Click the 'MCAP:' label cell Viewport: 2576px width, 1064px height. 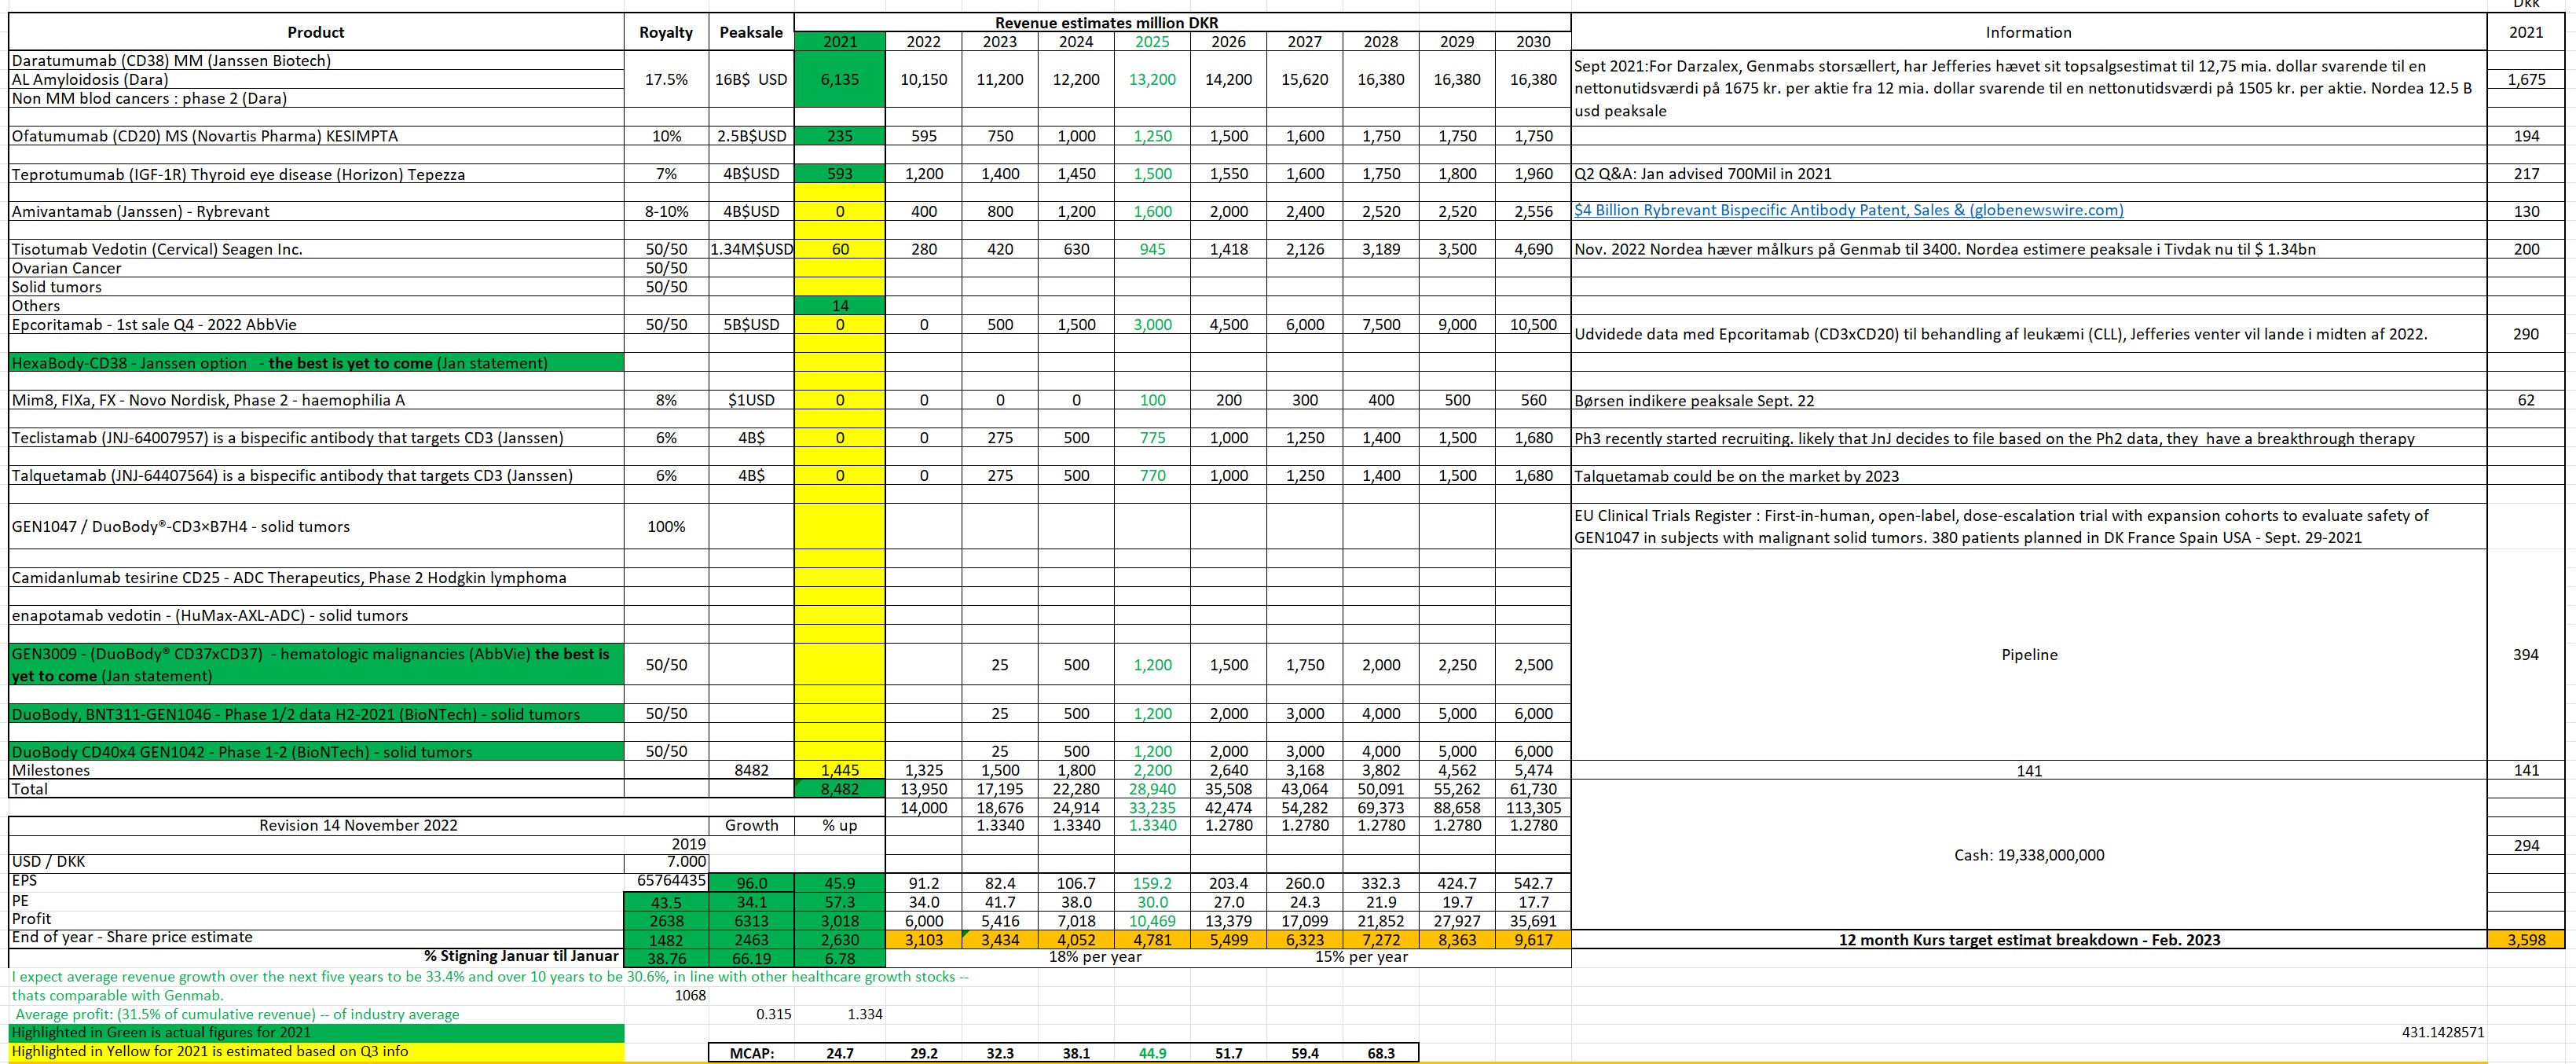click(751, 1053)
